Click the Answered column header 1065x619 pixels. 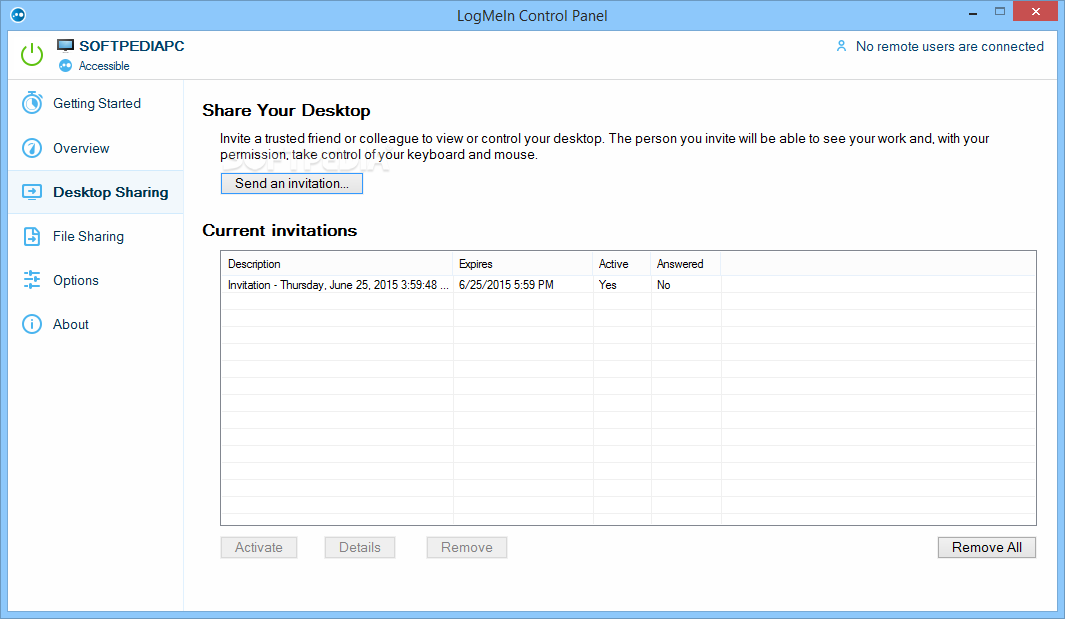(x=686, y=264)
